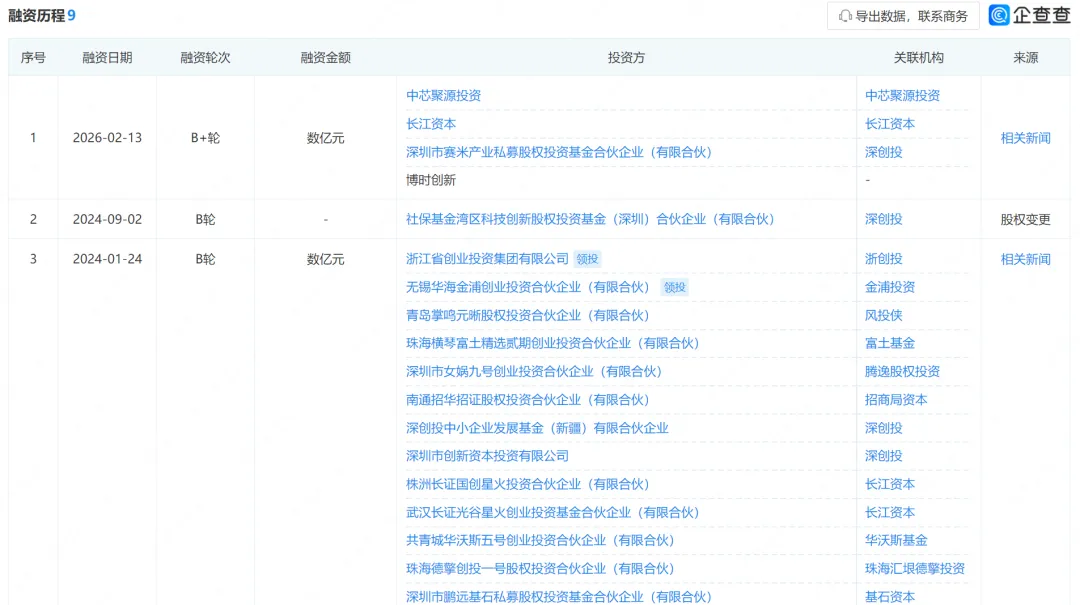Open 南通招华招证股权投资合伙企业 link
Image resolution: width=1080 pixels, height=605 pixels.
coord(527,400)
